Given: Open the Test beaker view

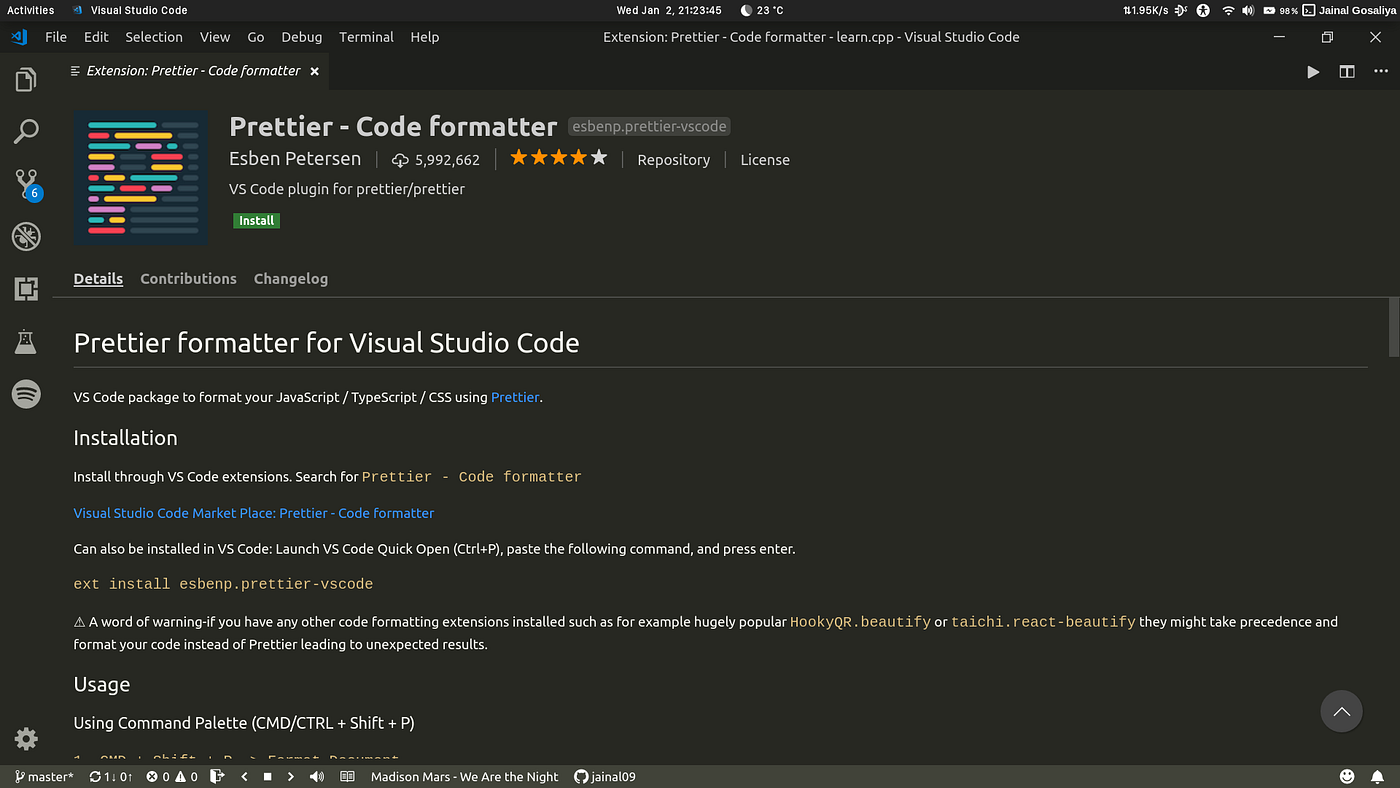Looking at the screenshot, I should click(26, 341).
